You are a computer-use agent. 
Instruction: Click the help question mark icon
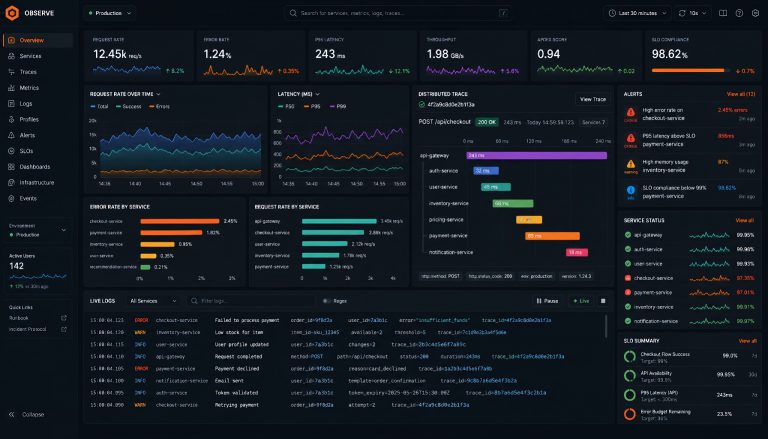click(x=739, y=13)
